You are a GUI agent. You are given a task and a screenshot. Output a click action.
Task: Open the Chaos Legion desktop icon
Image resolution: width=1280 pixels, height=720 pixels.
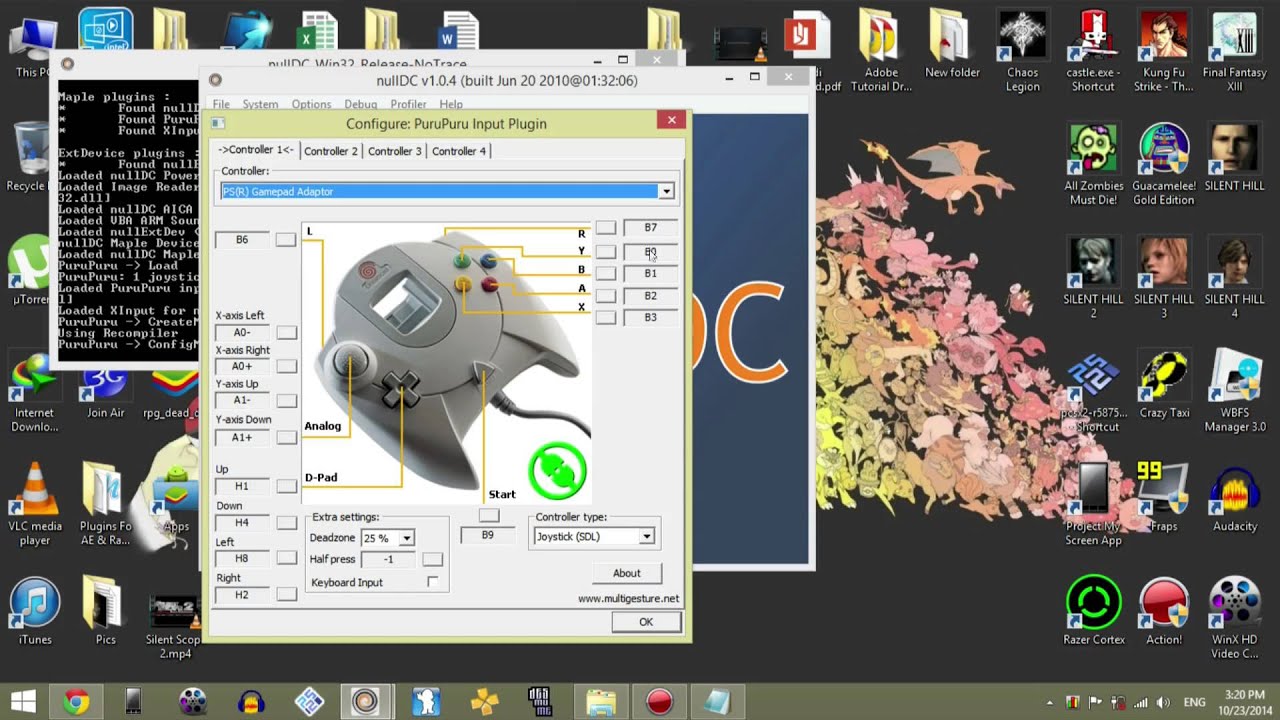(1022, 52)
